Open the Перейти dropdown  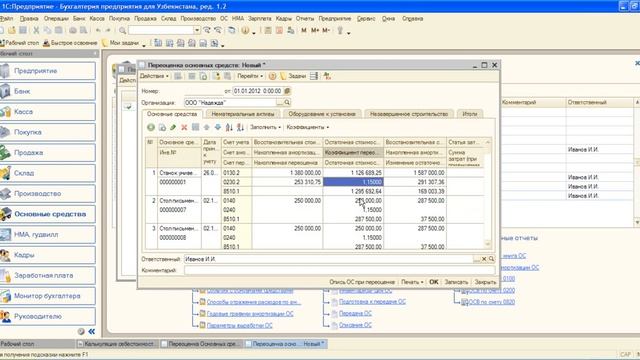coord(250,76)
